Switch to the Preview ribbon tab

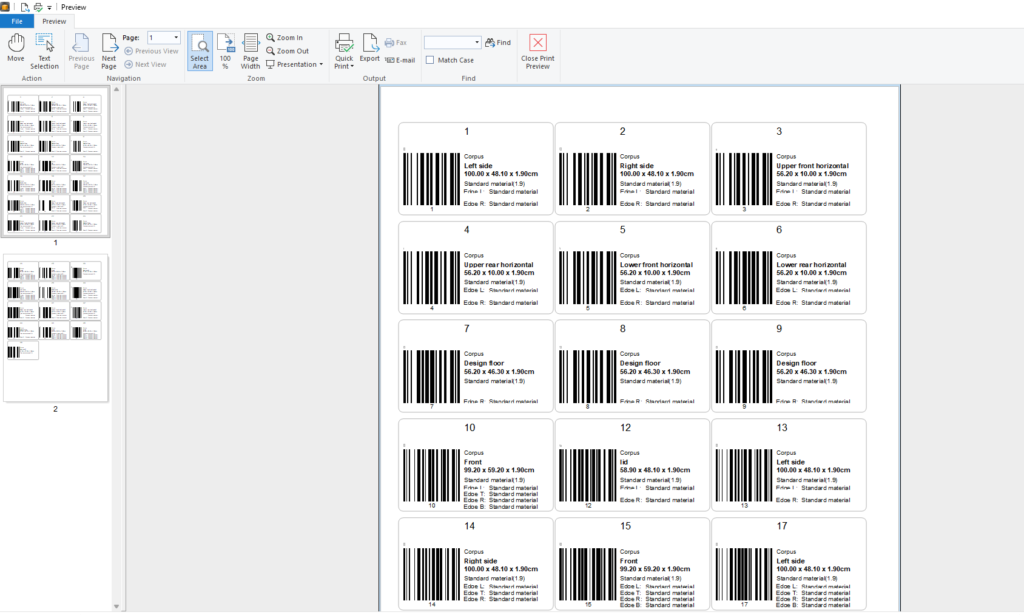coord(54,21)
